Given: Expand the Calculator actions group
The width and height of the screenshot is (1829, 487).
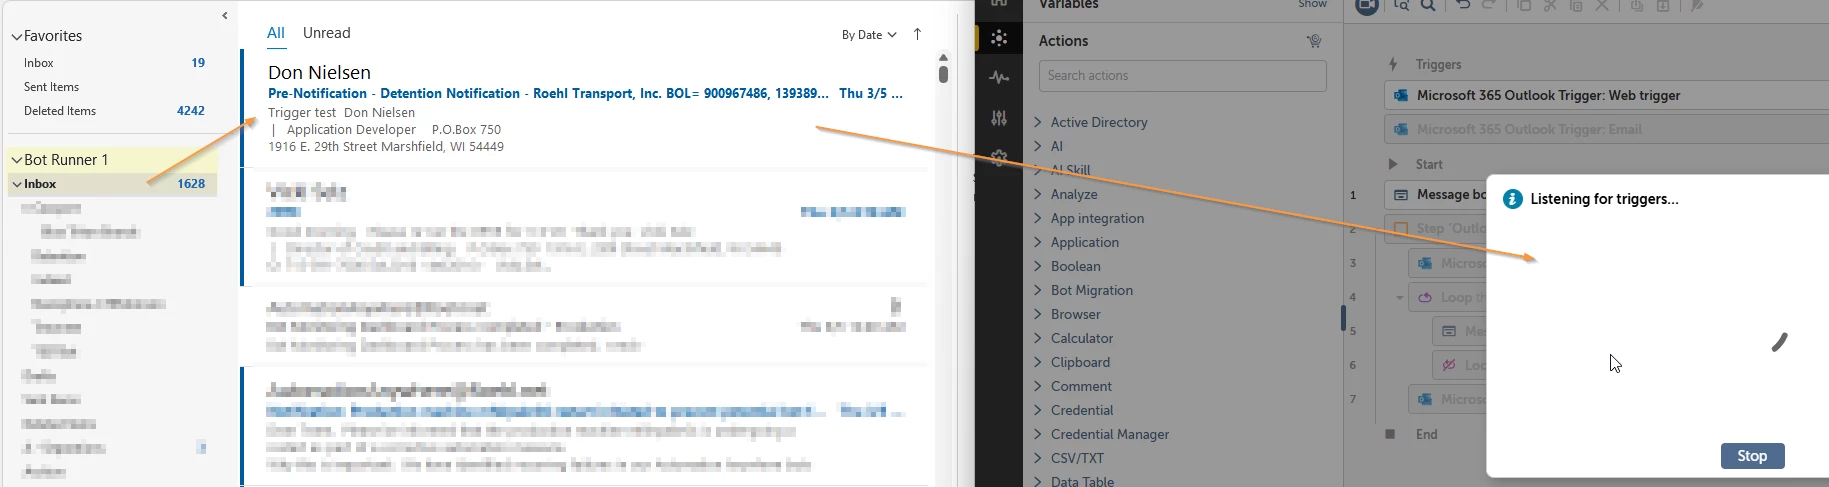Looking at the screenshot, I should (1037, 338).
